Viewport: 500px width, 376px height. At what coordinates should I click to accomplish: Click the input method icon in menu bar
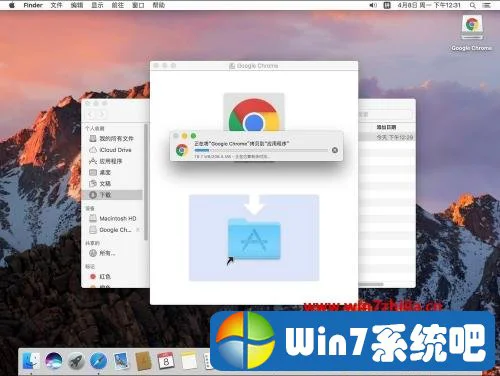coord(387,5)
